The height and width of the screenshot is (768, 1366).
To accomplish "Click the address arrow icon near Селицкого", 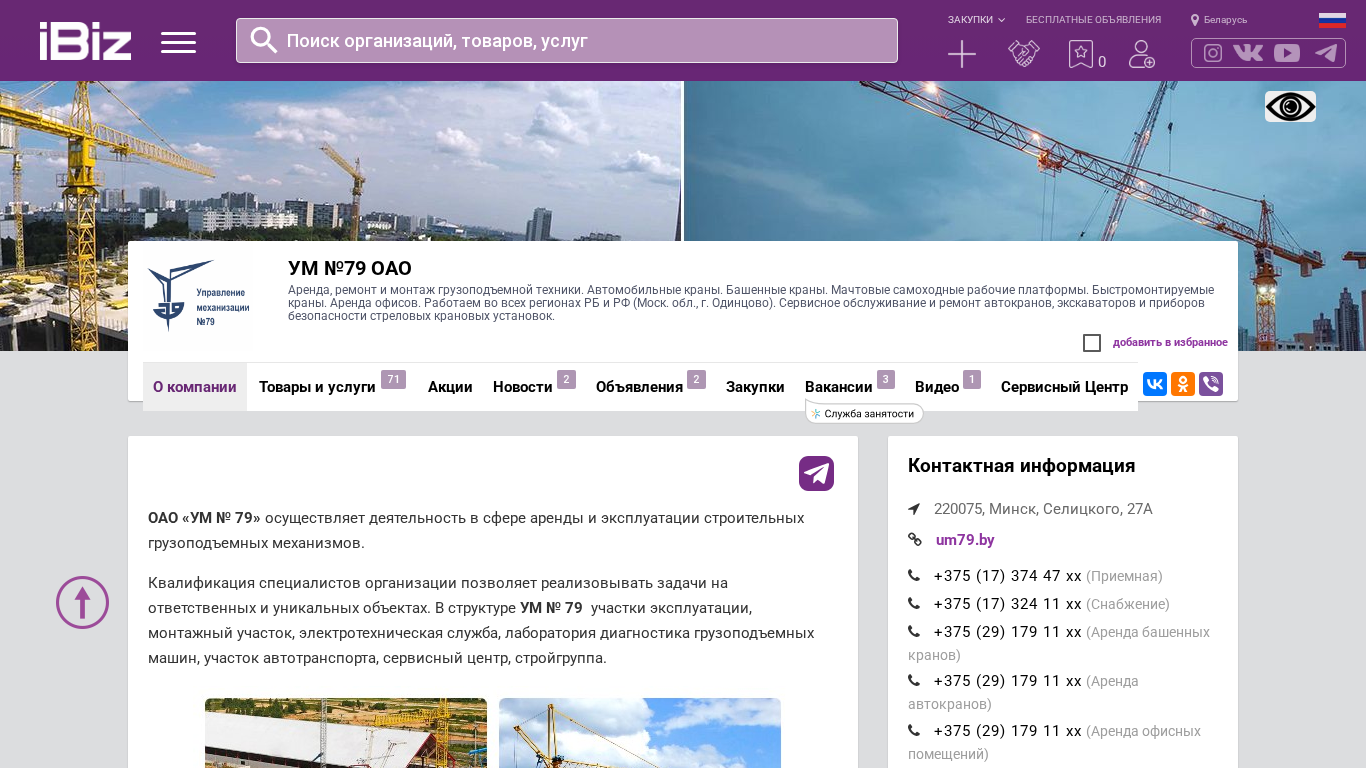I will click(x=914, y=509).
